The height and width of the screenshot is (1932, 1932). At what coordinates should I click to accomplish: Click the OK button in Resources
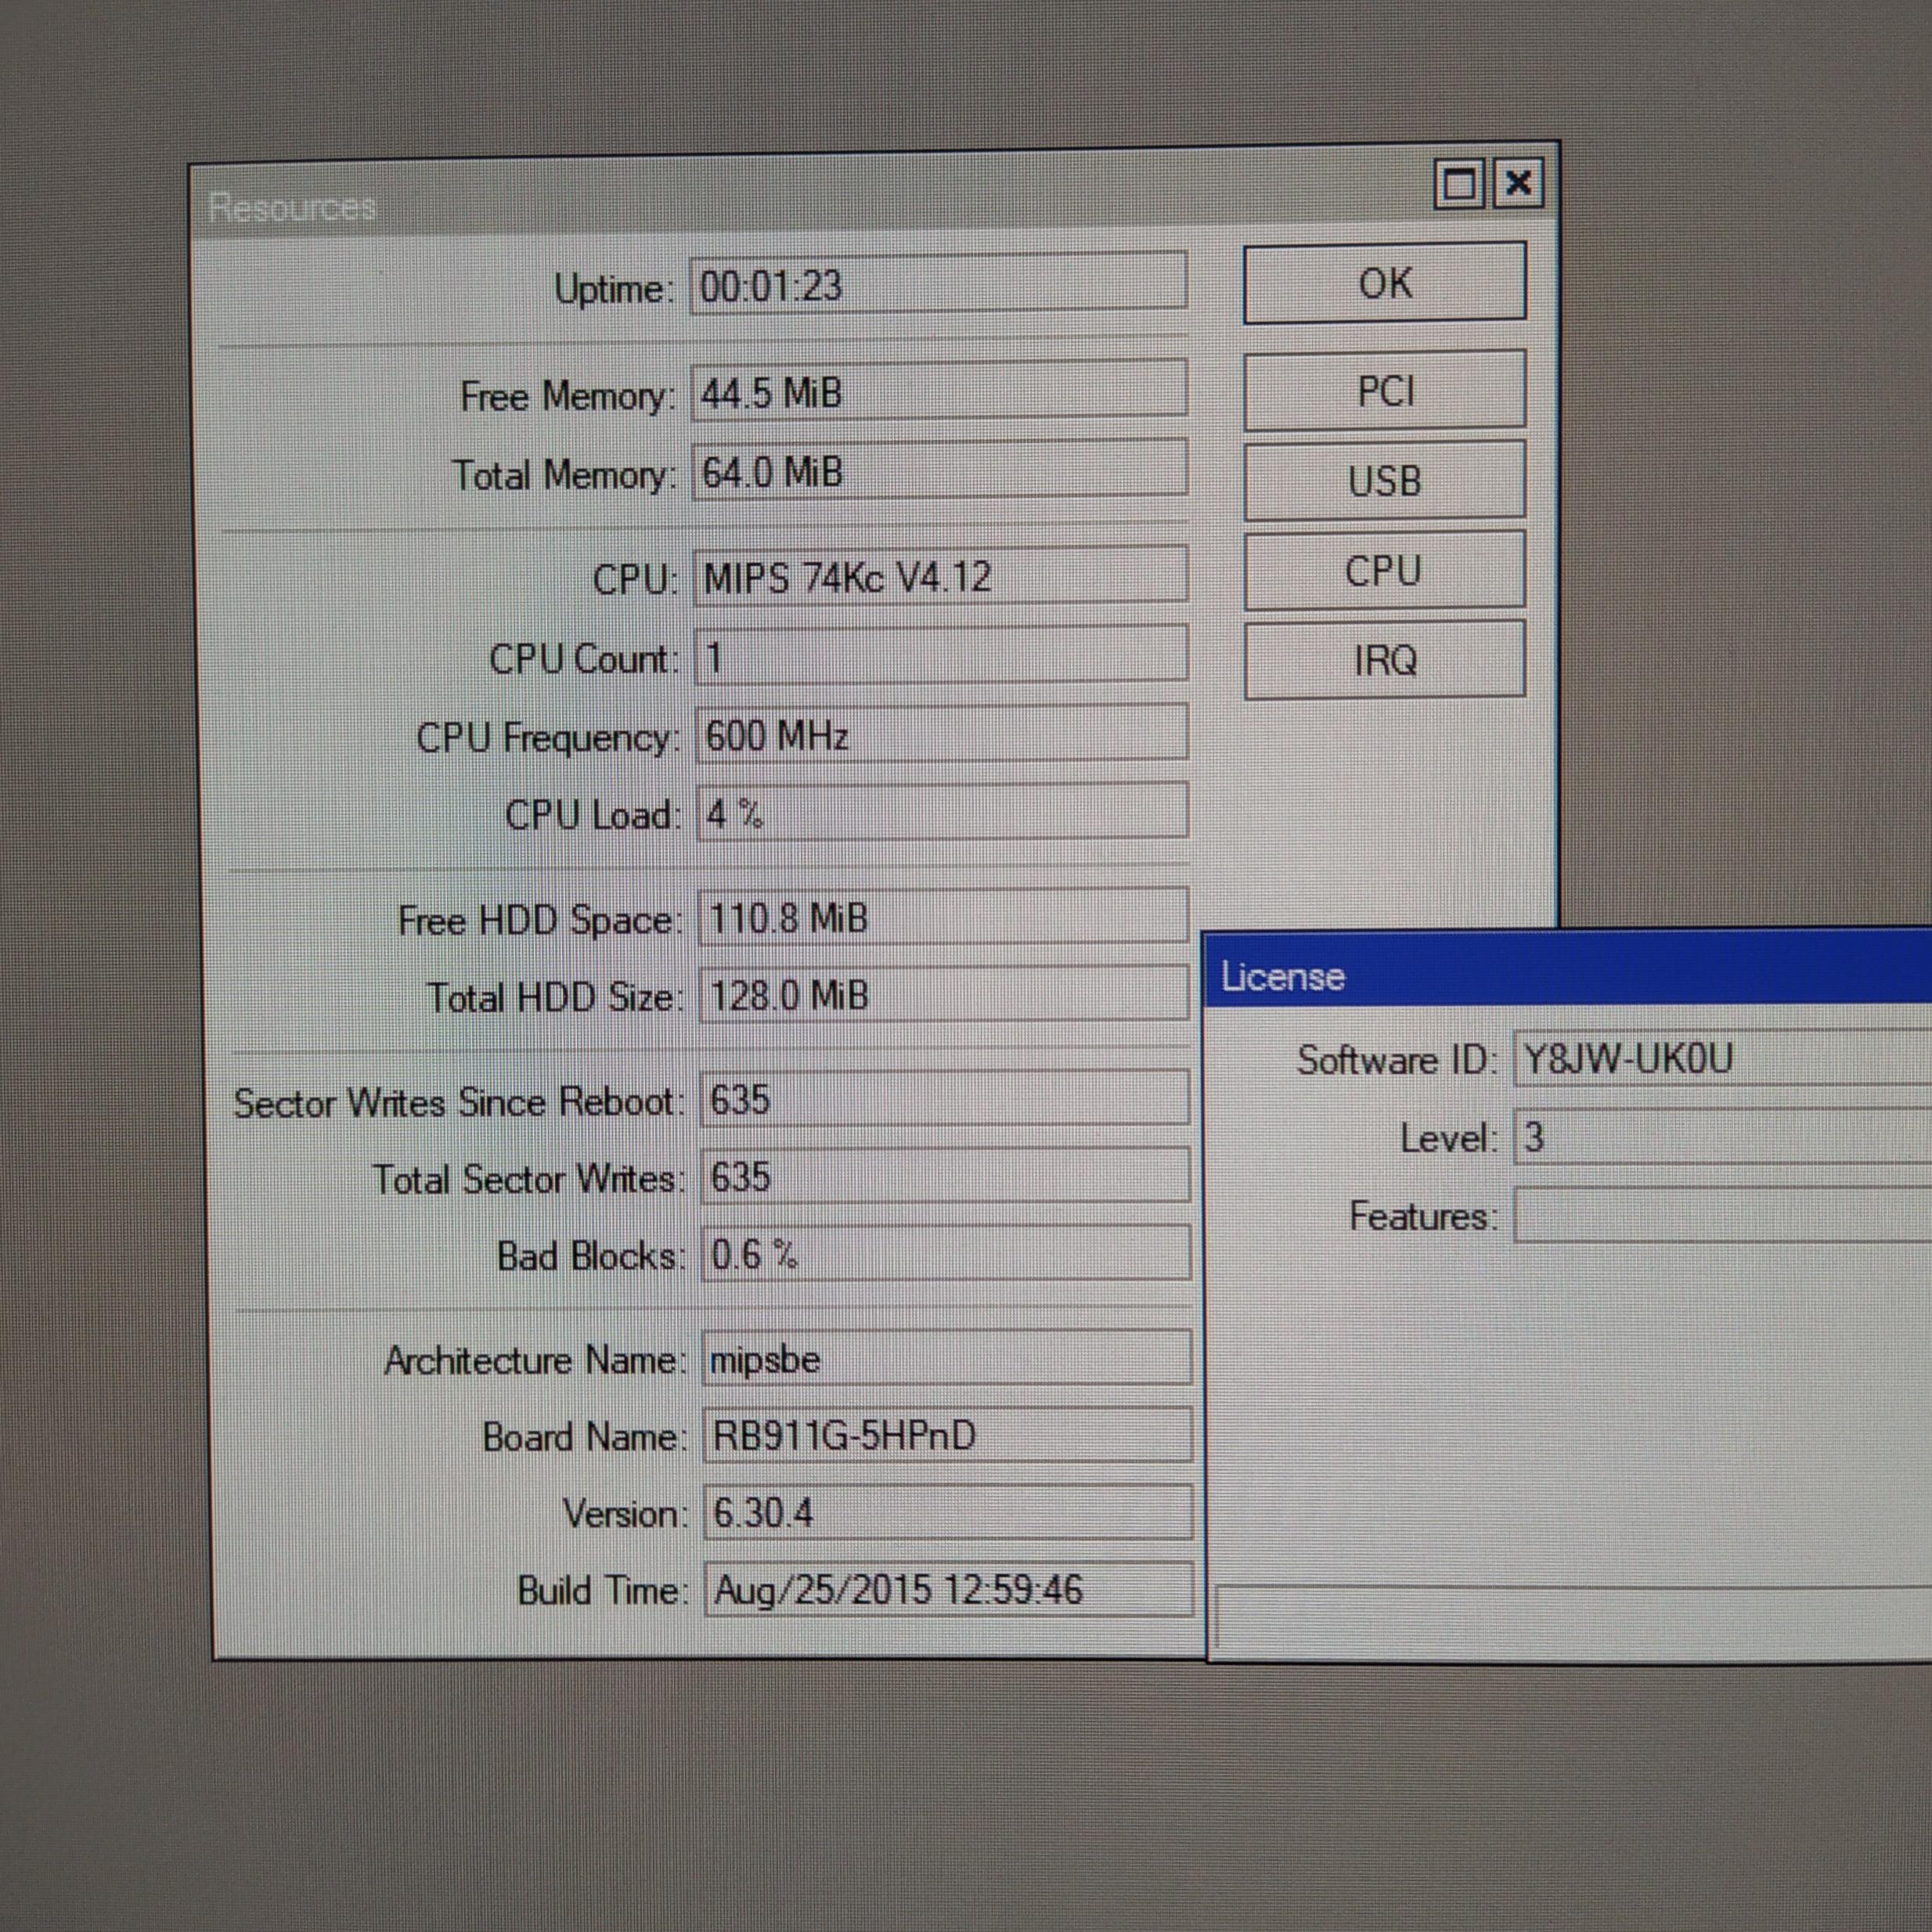[x=1384, y=283]
